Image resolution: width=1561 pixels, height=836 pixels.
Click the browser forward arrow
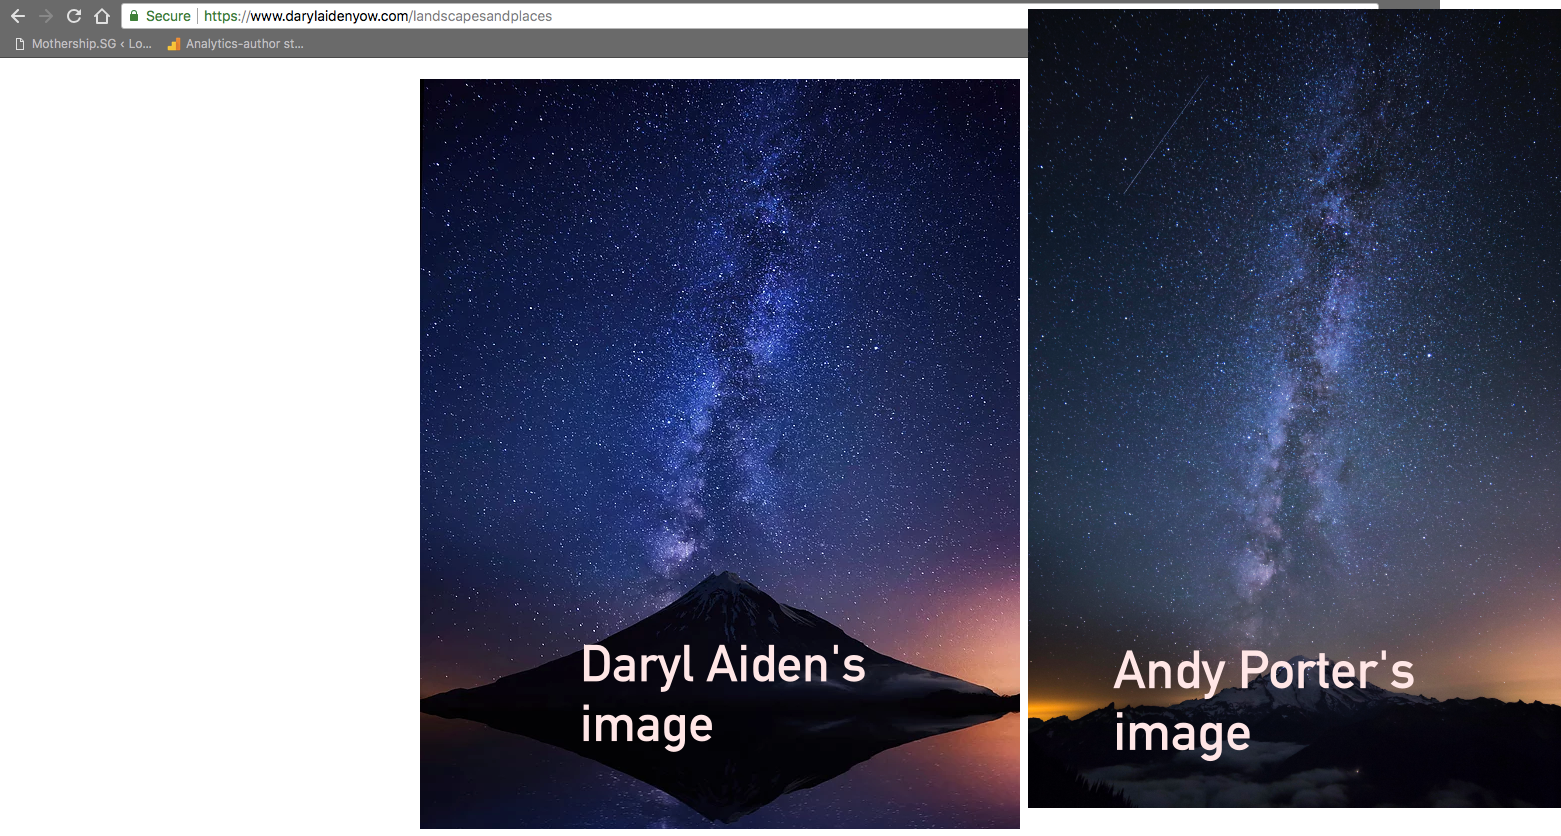(x=46, y=16)
